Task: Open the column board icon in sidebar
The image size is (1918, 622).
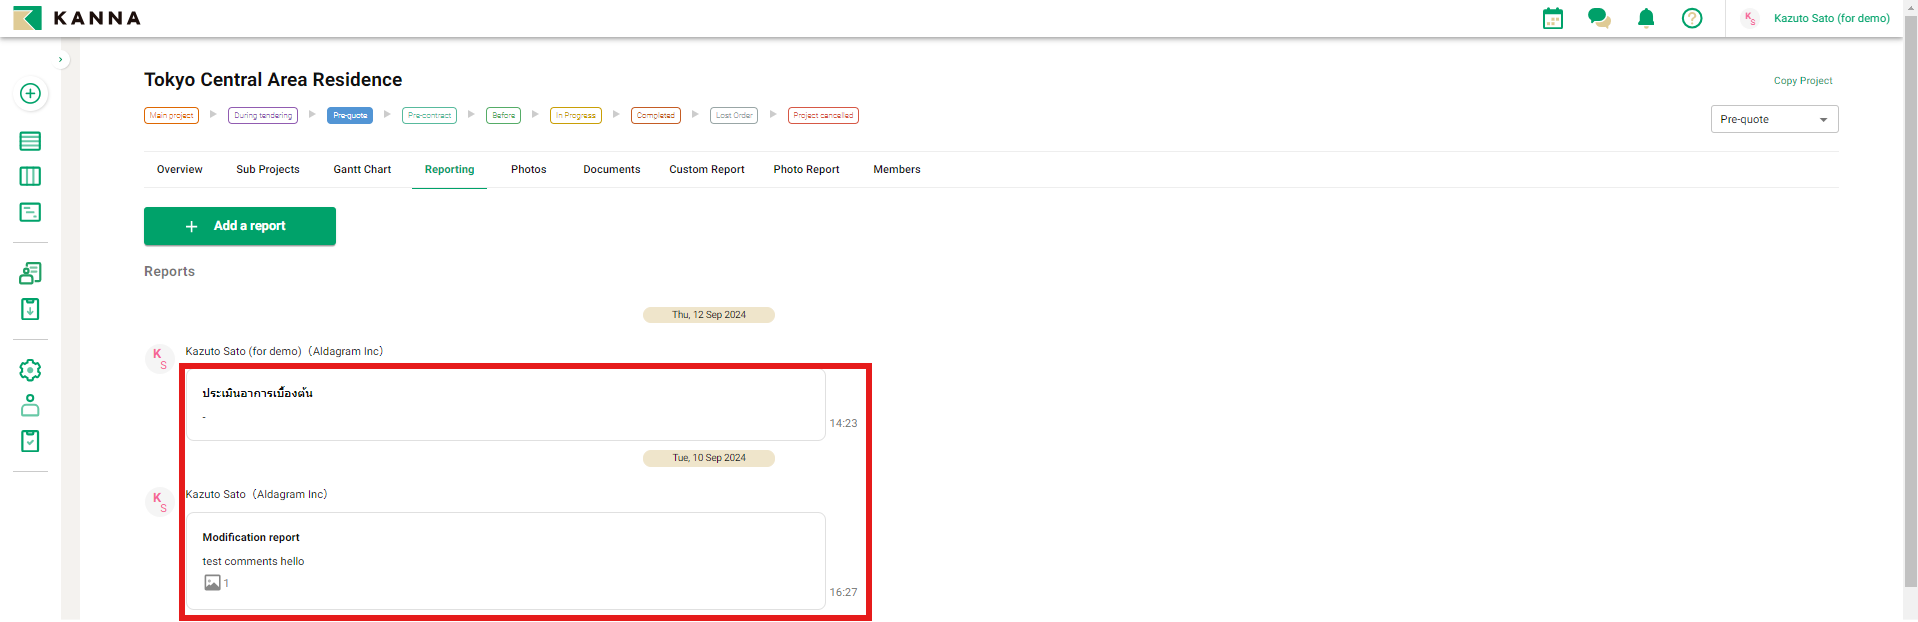Action: coord(30,177)
